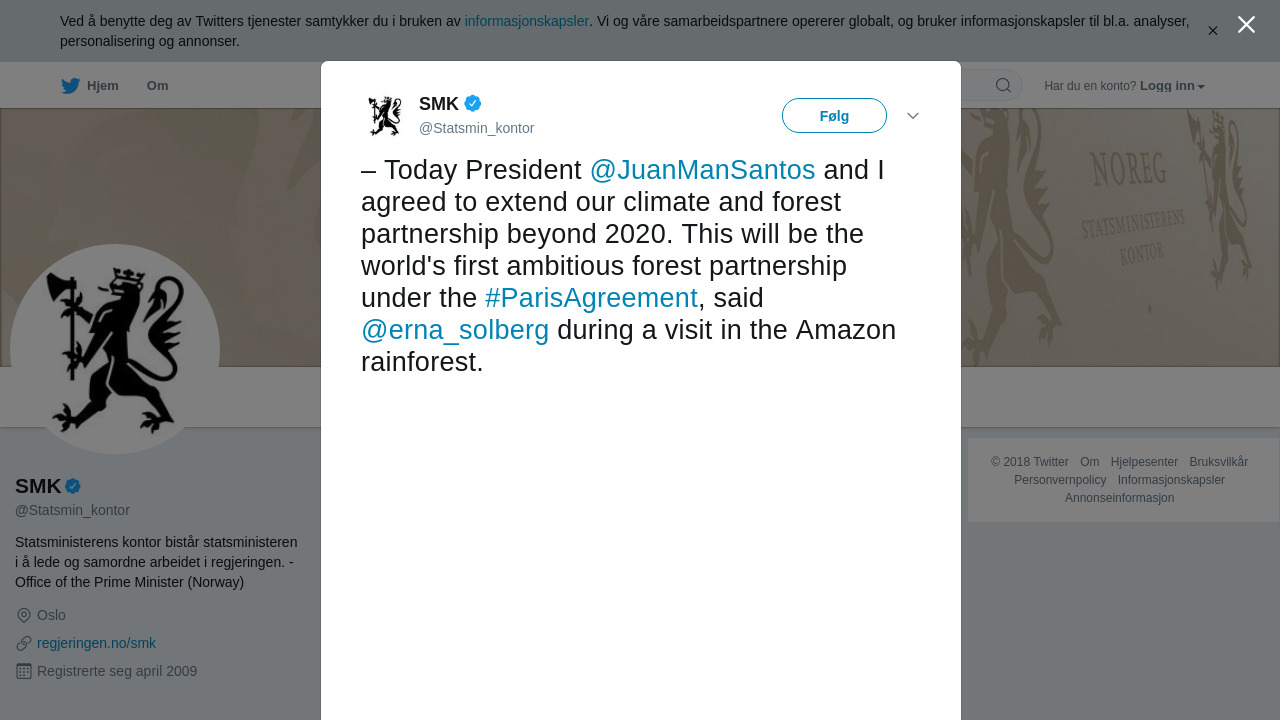
Task: Click the search magnifier icon
Action: tap(1003, 85)
